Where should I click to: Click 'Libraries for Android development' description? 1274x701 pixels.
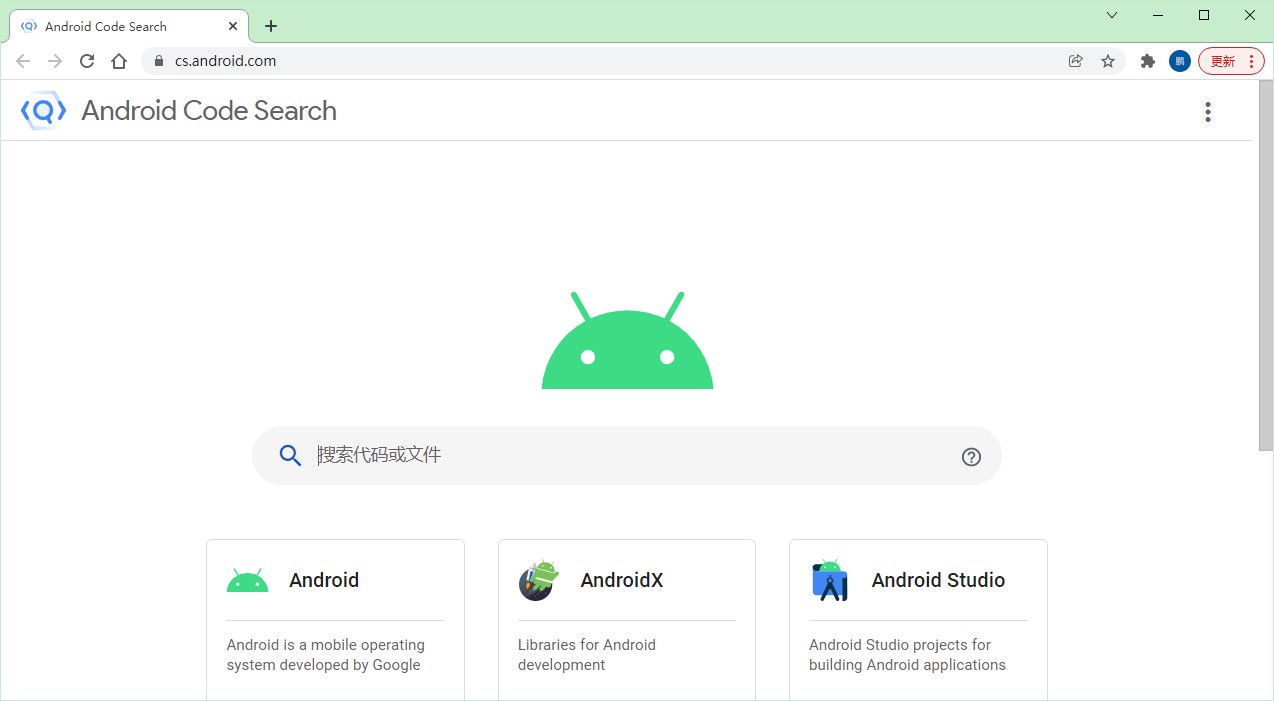click(587, 655)
